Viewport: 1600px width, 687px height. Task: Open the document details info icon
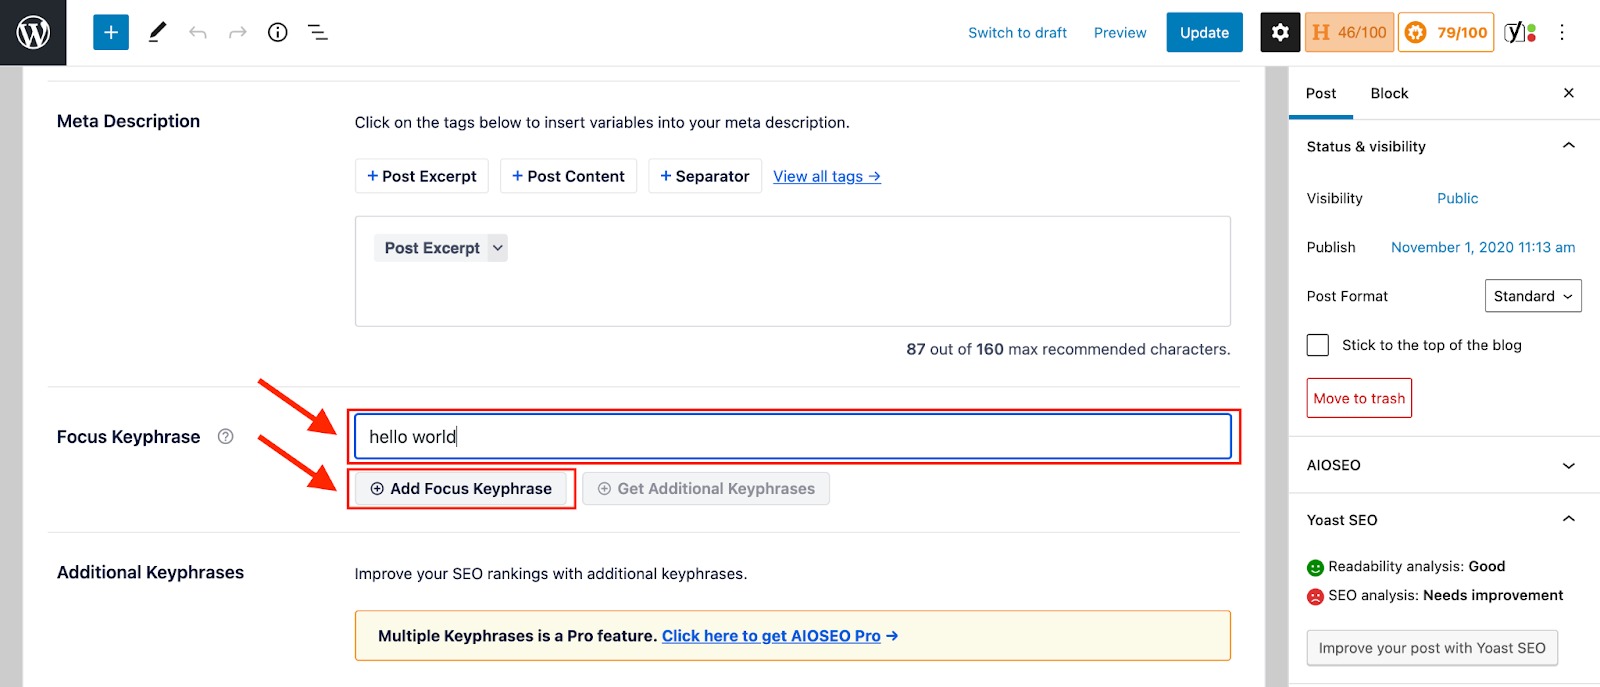point(278,33)
